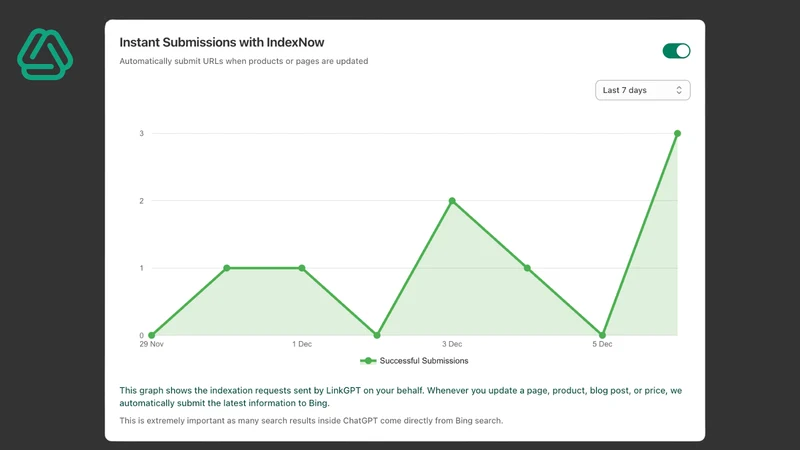Click the Instant Submissions with IndexNow heading
Image resolution: width=800 pixels, height=450 pixels.
(222, 42)
